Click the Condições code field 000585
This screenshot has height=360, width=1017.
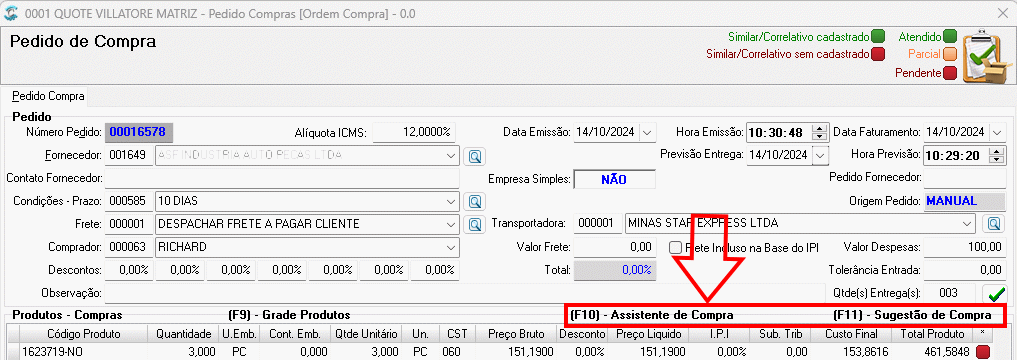[129, 201]
